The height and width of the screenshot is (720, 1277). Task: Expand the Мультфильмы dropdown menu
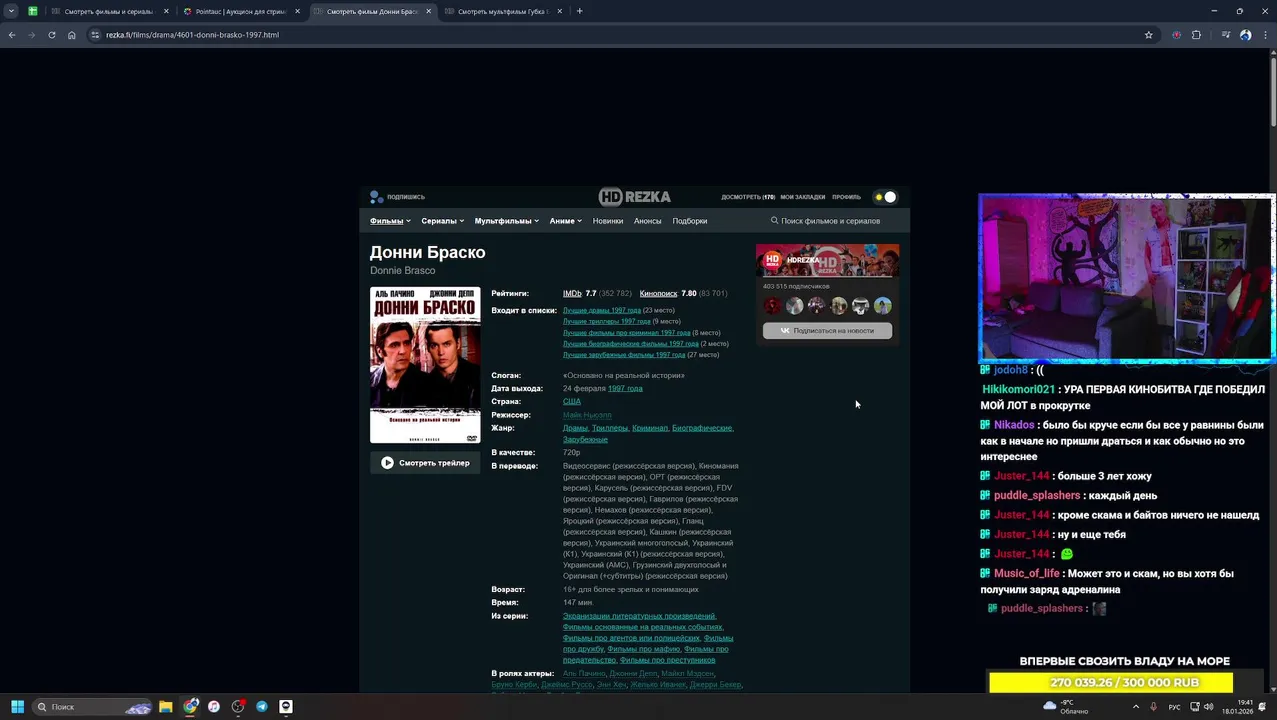506,221
